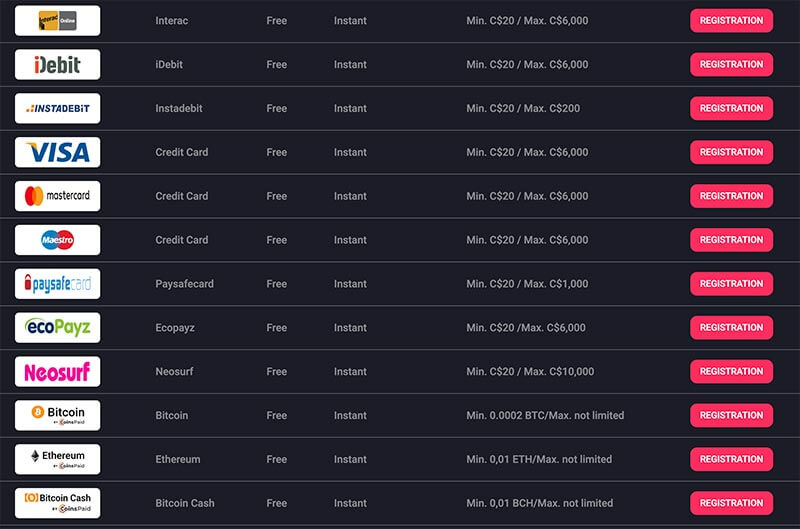
Task: Click Registration in the Neosurf row
Action: click(731, 371)
